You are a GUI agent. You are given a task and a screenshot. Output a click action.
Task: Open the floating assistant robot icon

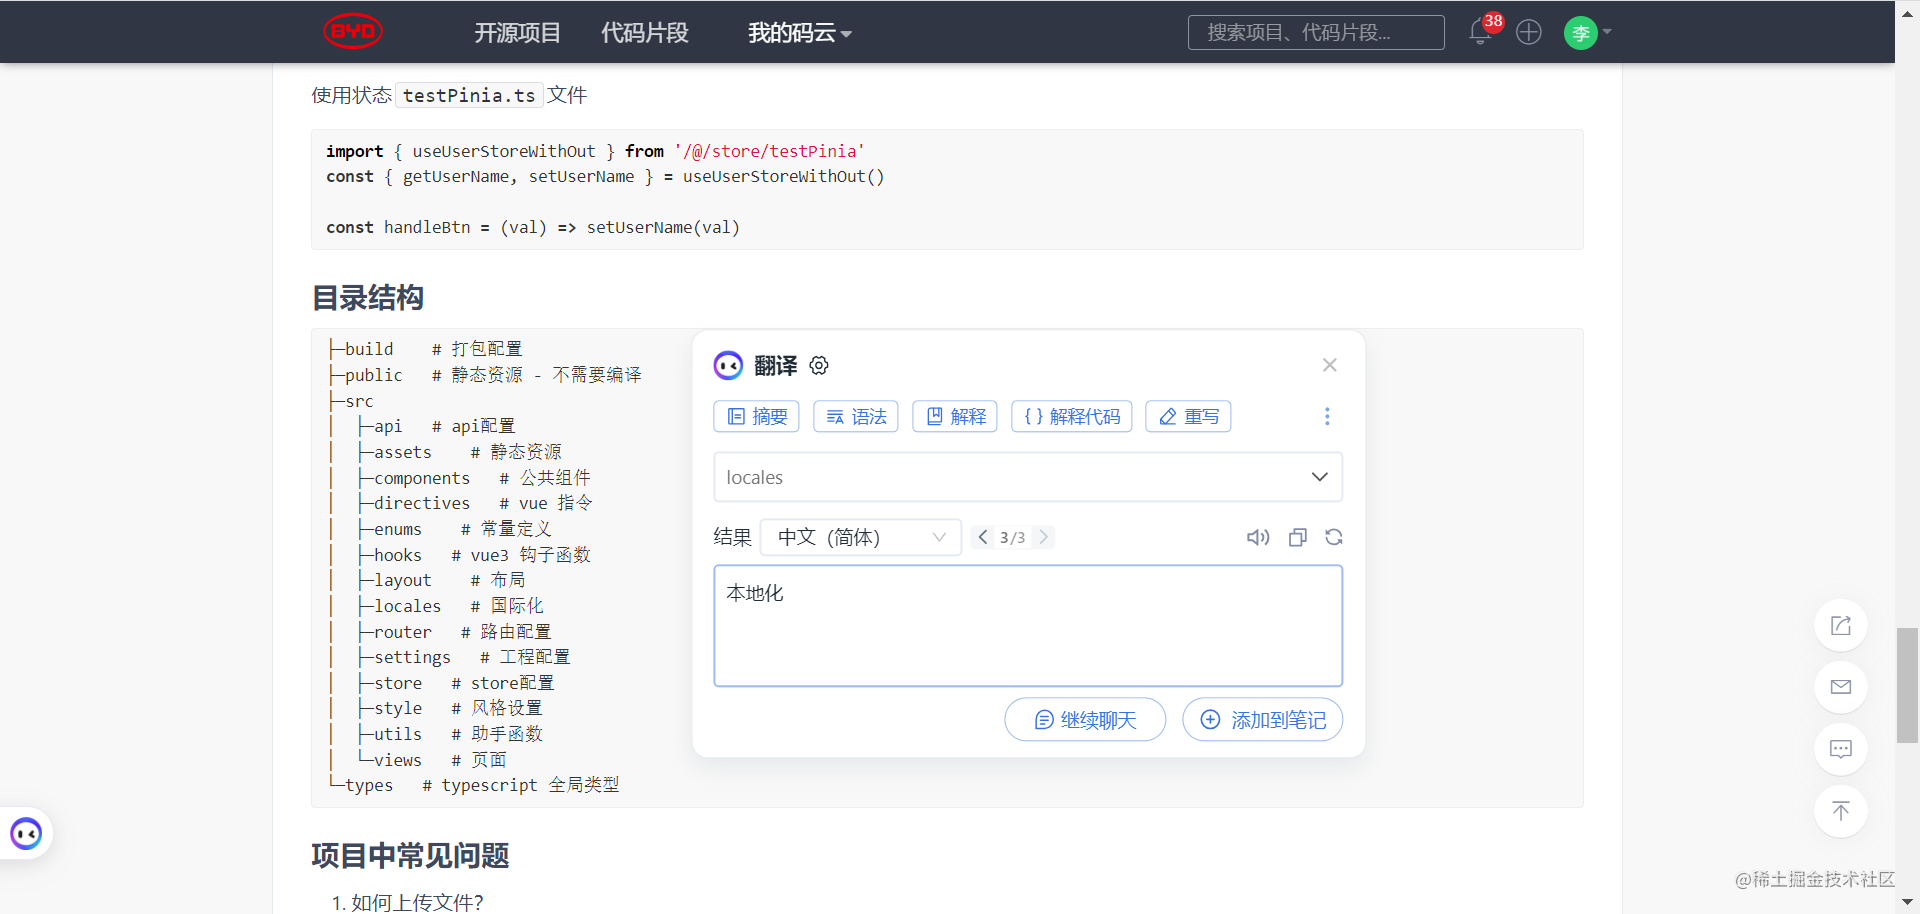(26, 833)
